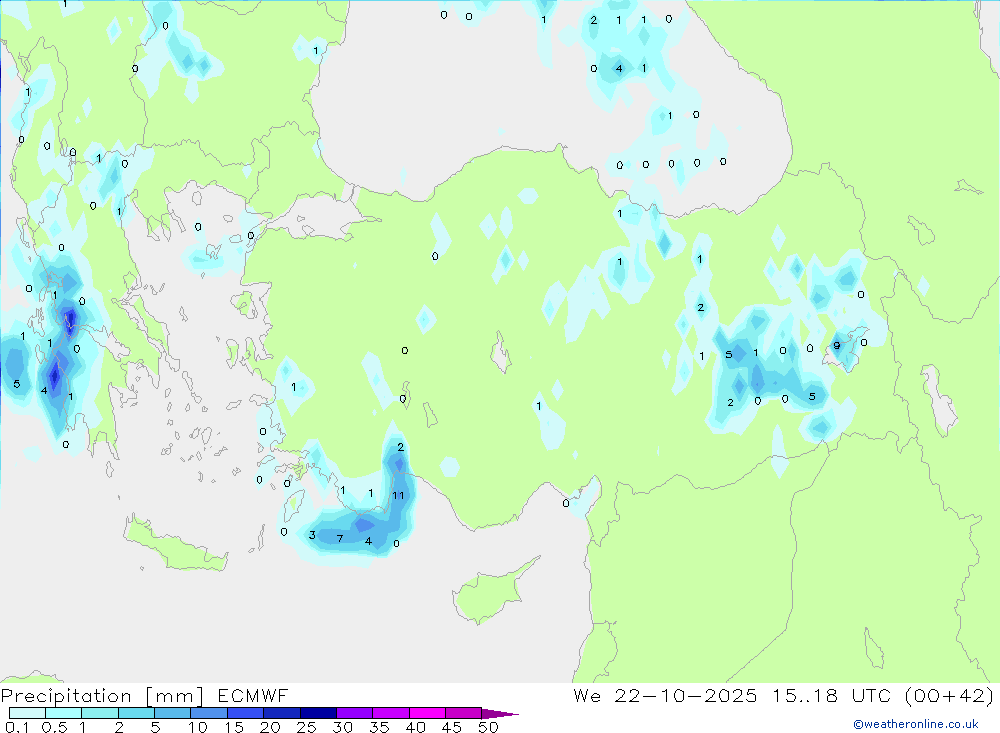This screenshot has width=1000, height=733.
Task: Select the "40" legend scale label
Action: click(x=416, y=727)
